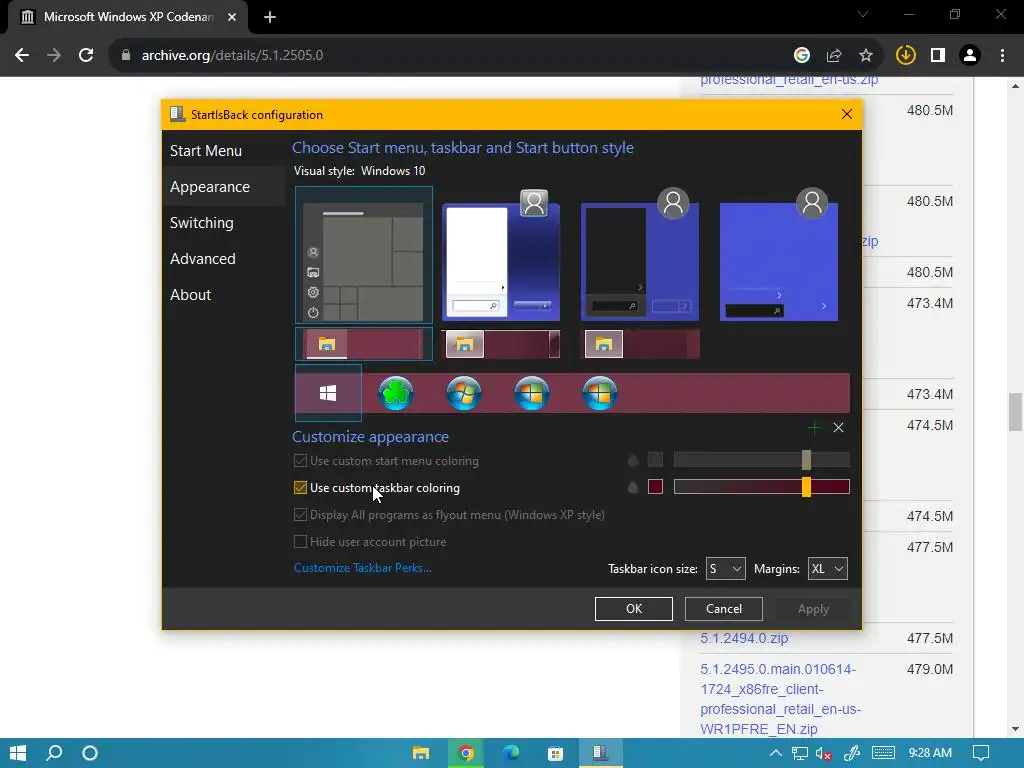The image size is (1024, 768).
Task: Click the taskbar coloring droplet icon
Action: tap(633, 487)
